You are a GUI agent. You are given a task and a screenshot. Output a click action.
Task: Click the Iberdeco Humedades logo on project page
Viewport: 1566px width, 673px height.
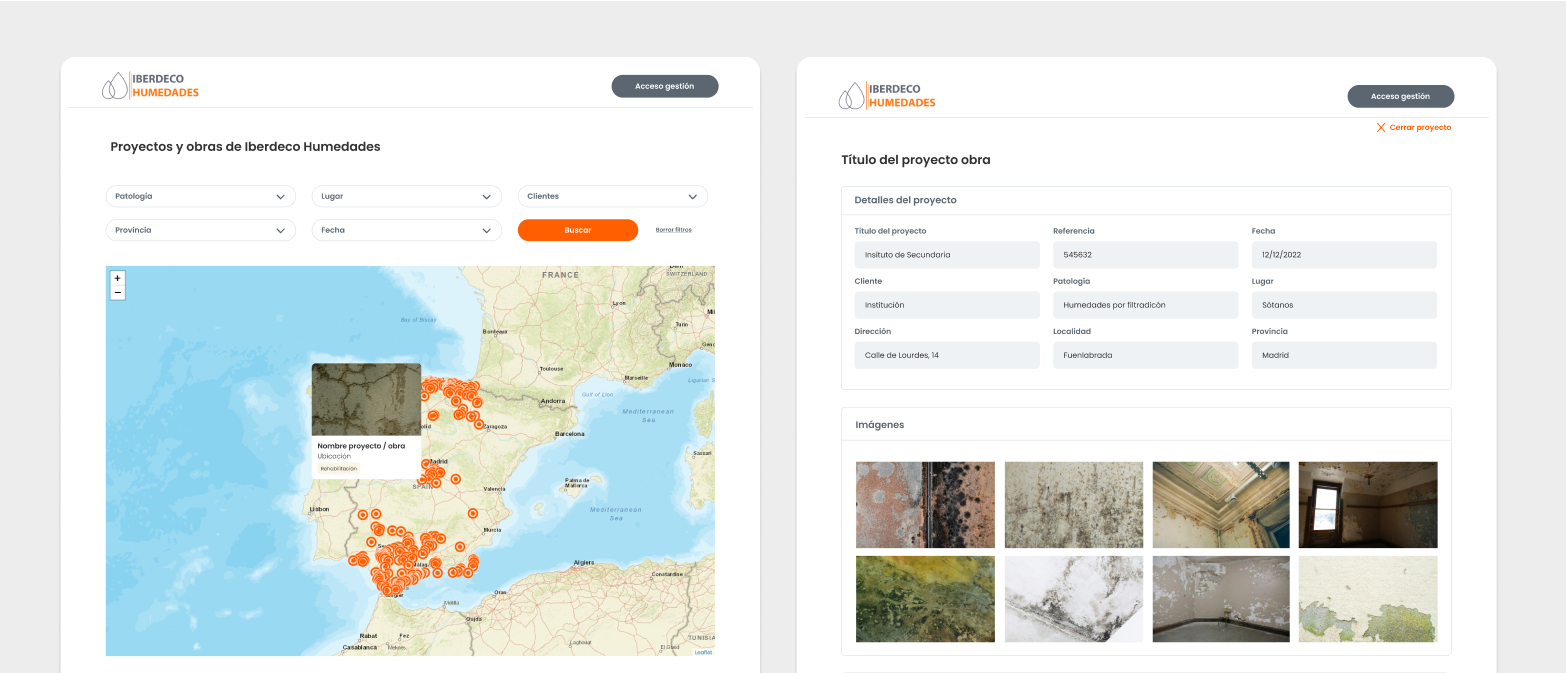(887, 96)
